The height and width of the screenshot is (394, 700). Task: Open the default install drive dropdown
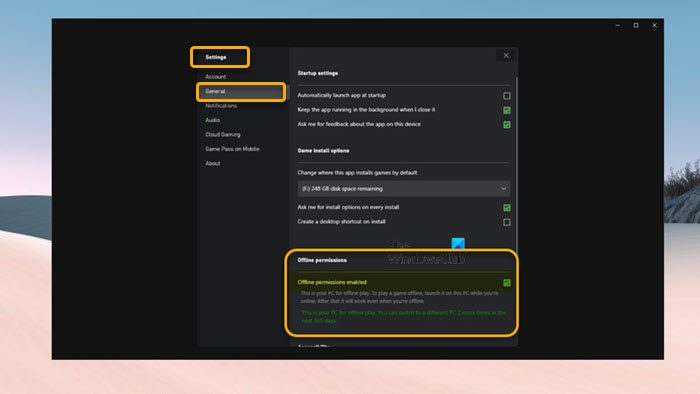pos(404,189)
